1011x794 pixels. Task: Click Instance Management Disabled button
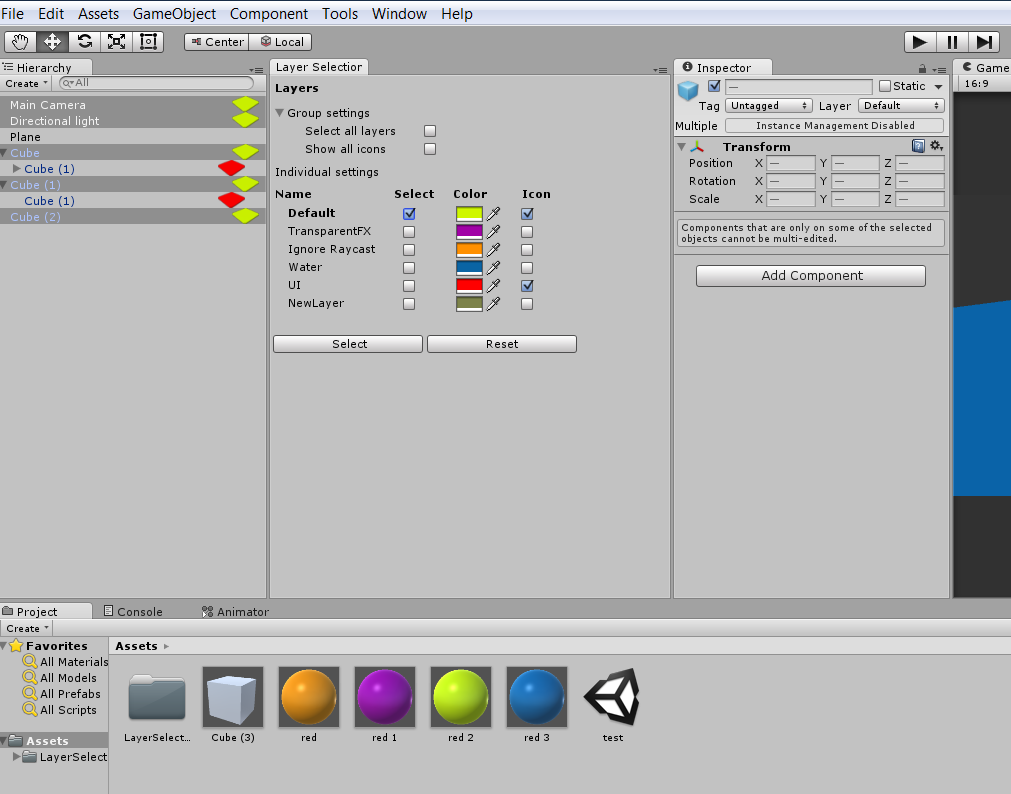coord(835,126)
